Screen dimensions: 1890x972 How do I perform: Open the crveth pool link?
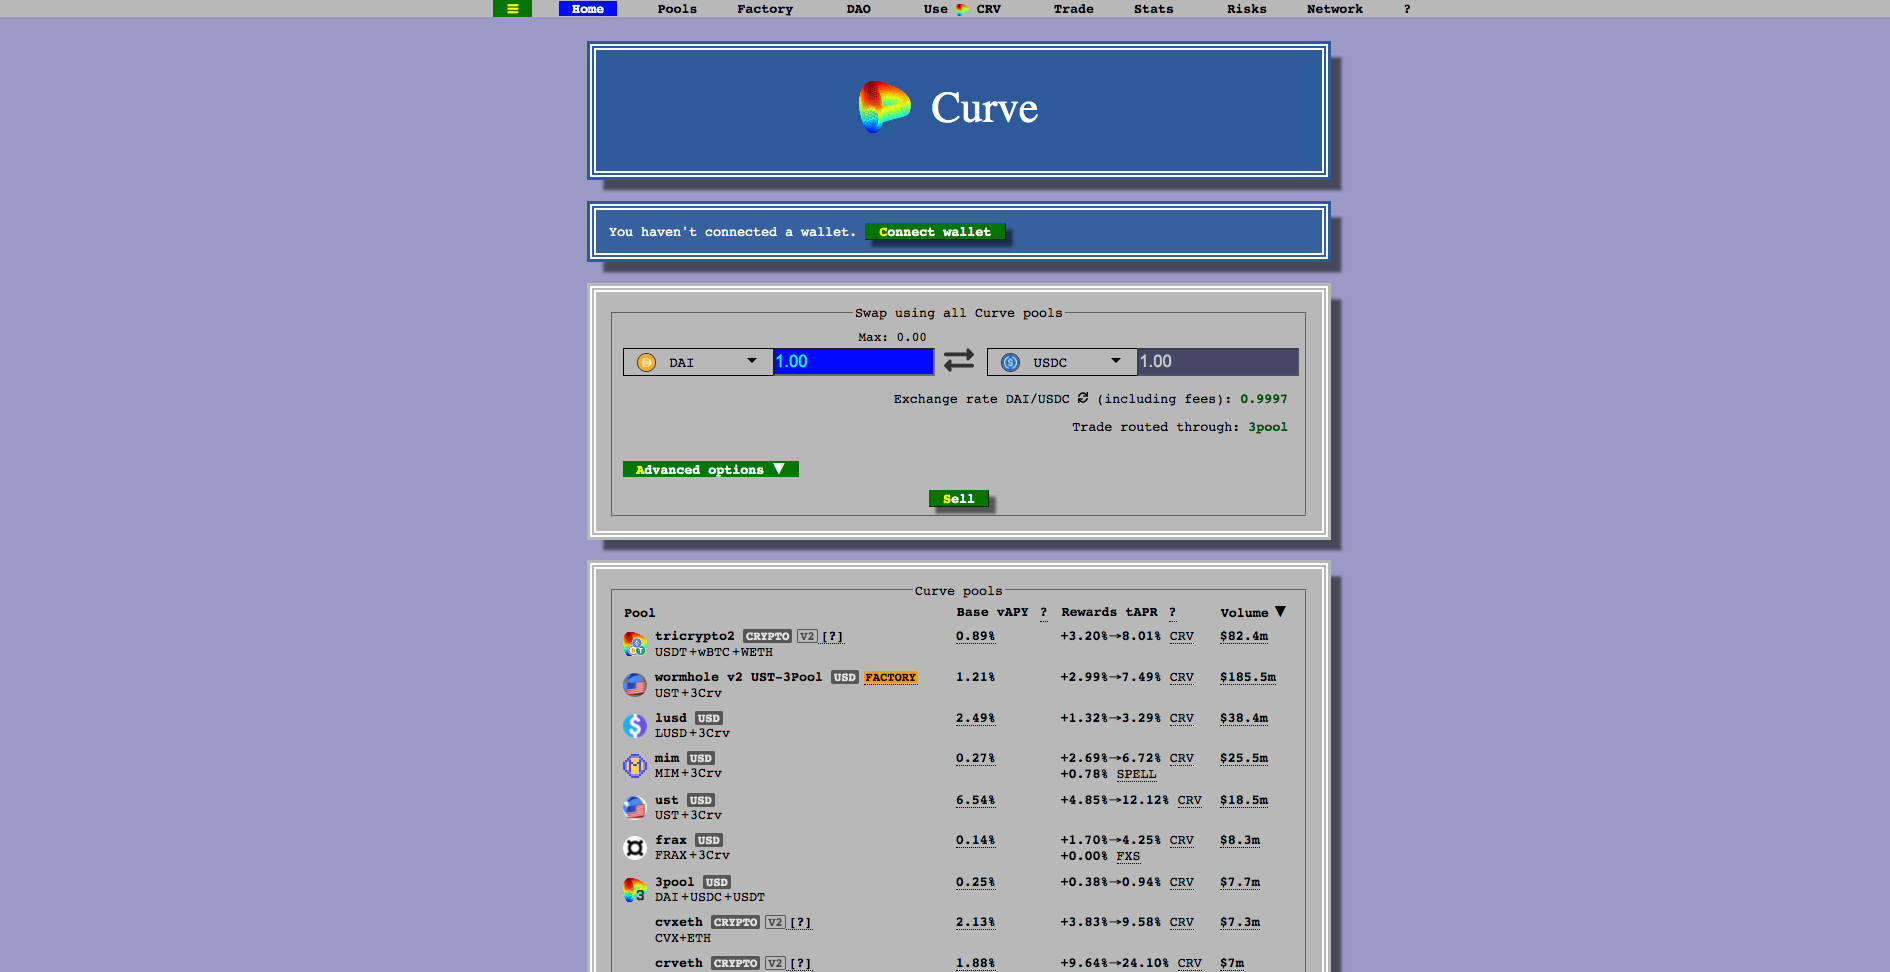click(x=678, y=963)
